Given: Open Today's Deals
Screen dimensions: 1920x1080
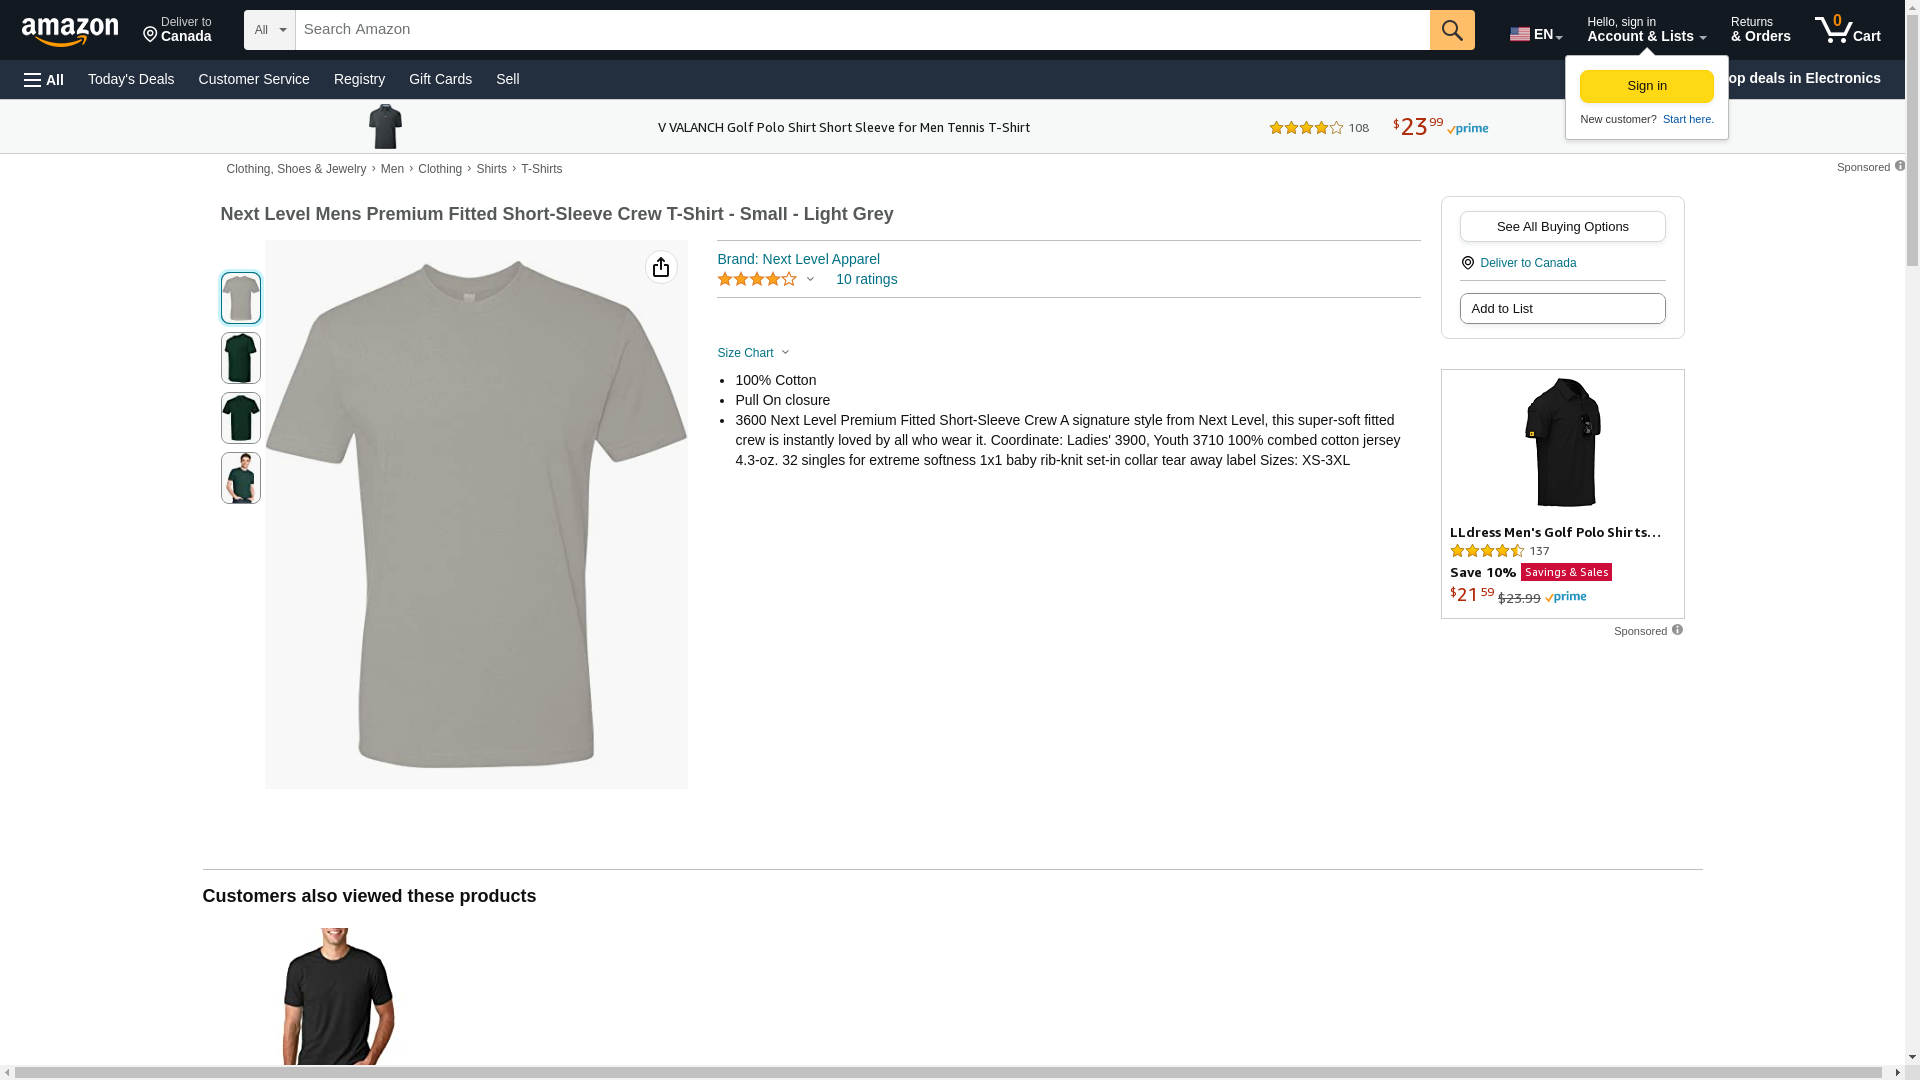Looking at the screenshot, I should tap(131, 79).
